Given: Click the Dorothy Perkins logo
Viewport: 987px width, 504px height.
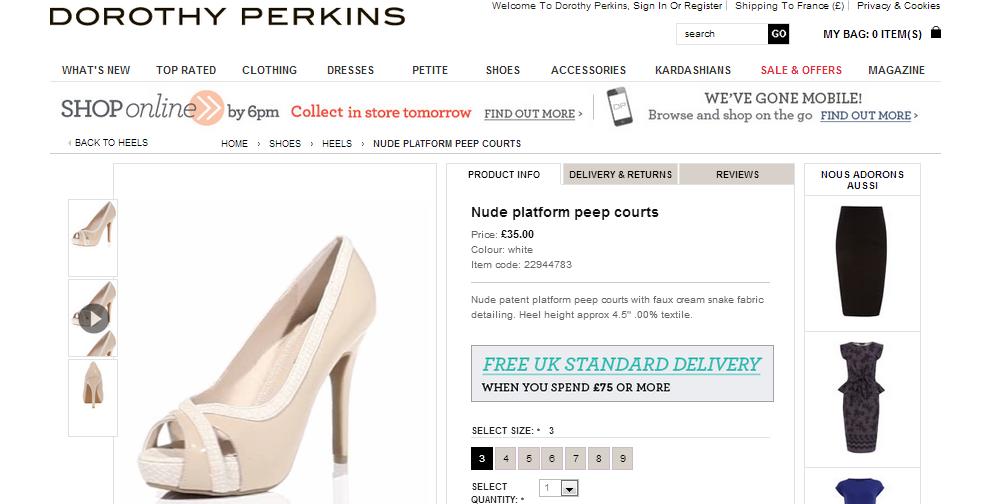Looking at the screenshot, I should [x=227, y=16].
